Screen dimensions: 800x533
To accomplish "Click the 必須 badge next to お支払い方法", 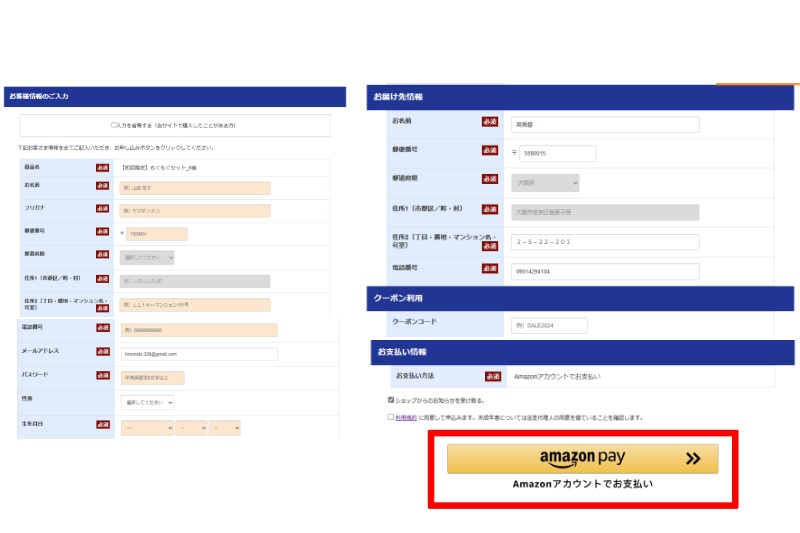I will coord(493,376).
